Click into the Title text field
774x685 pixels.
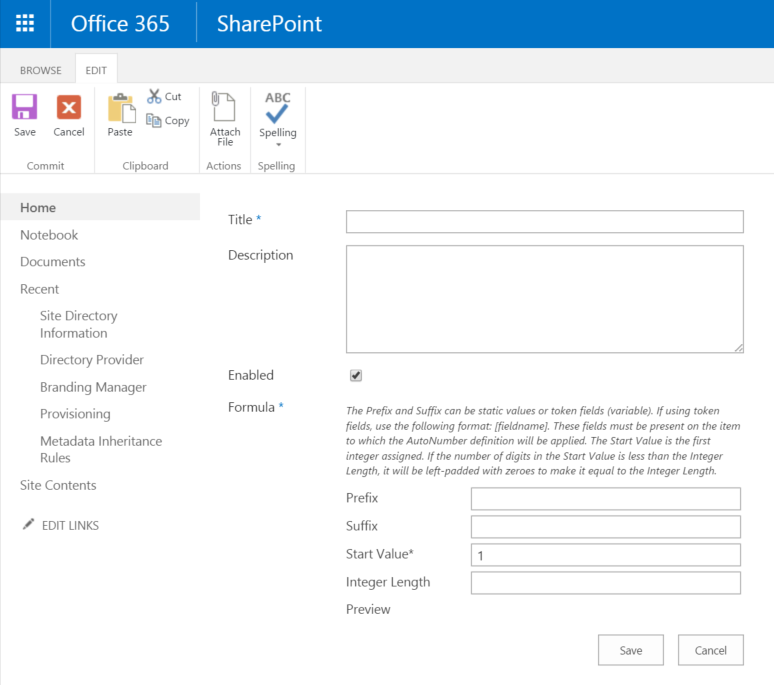(x=544, y=222)
